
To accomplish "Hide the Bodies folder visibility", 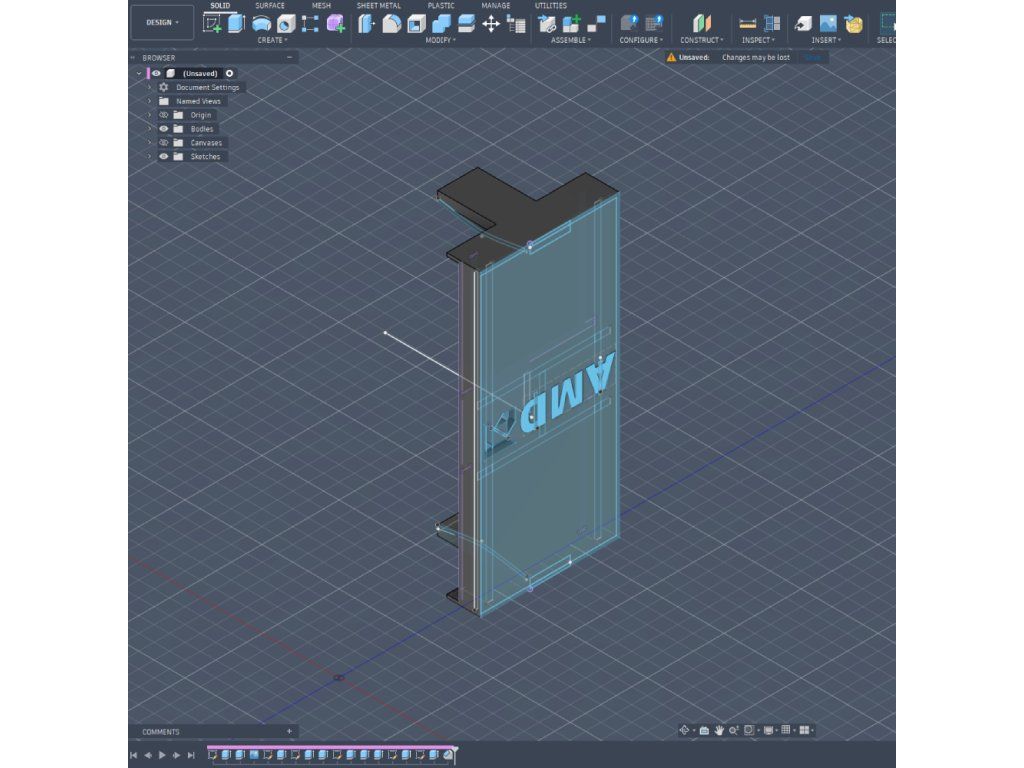I will [x=163, y=129].
